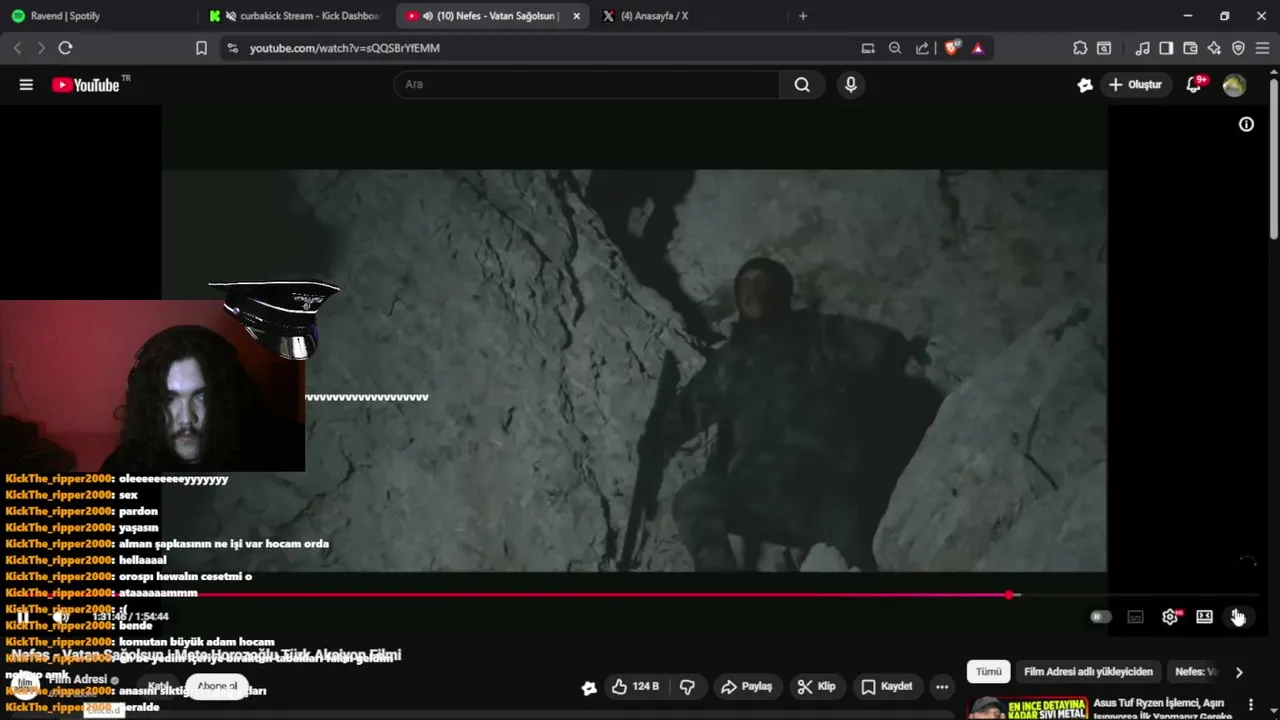Screen dimensions: 1280x720
Task: Close the Nefes YouTube tab
Action: pyautogui.click(x=576, y=16)
